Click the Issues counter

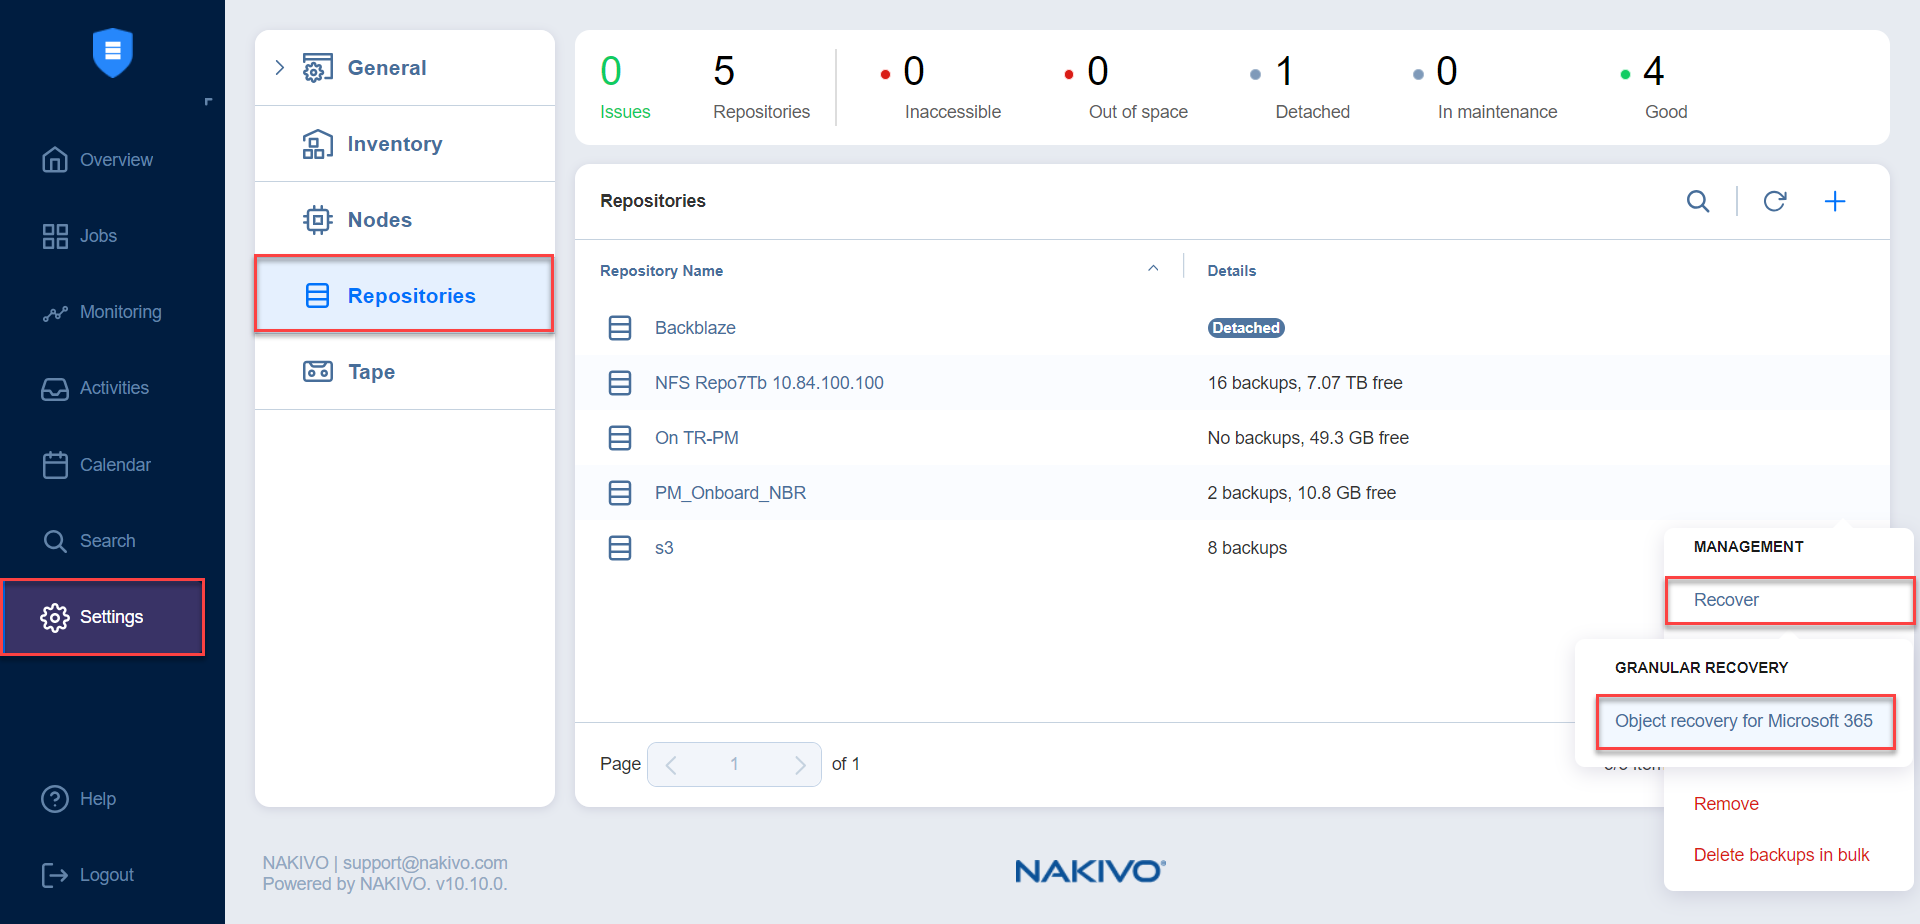point(625,88)
